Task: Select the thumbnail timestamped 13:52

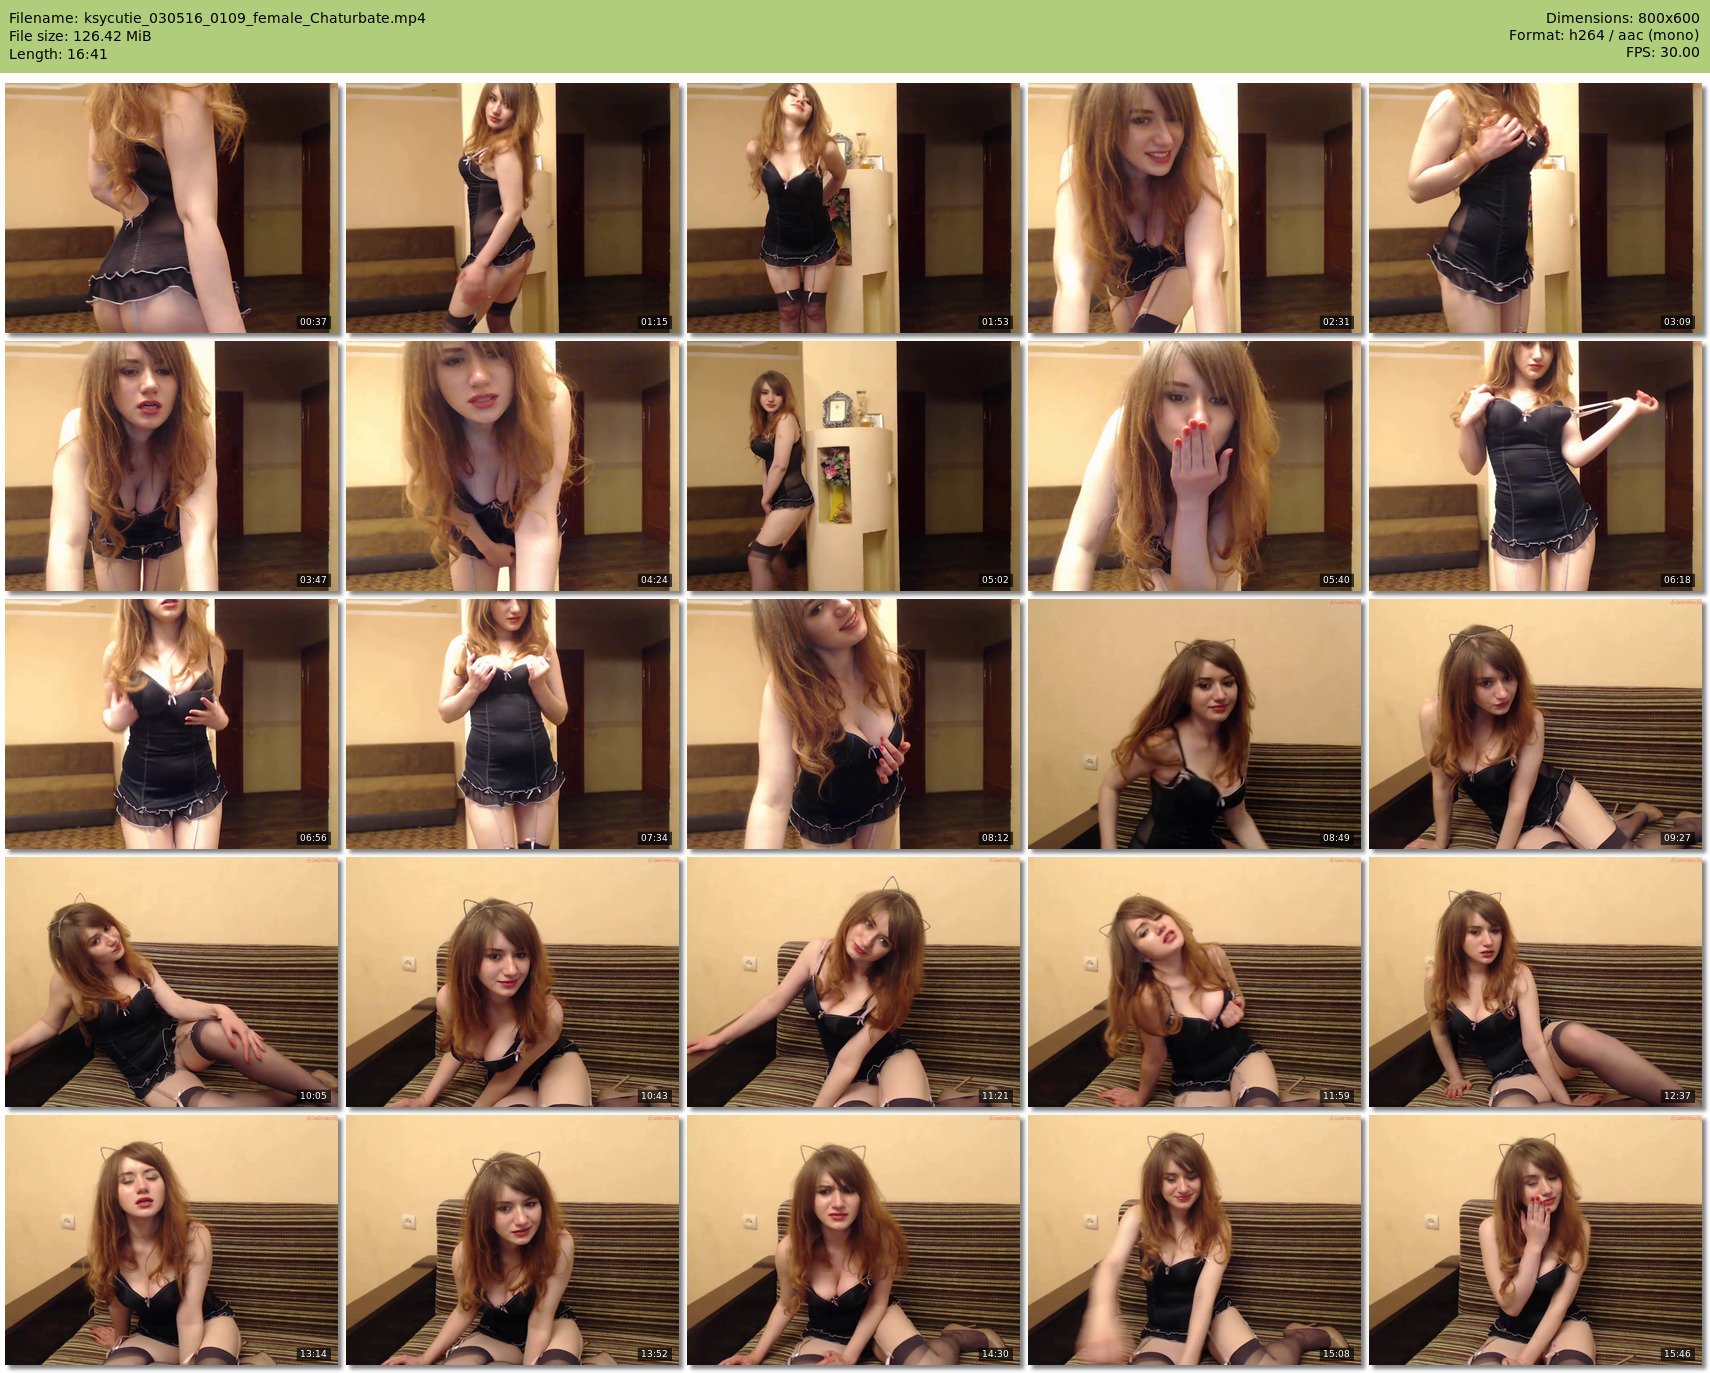Action: click(x=513, y=1240)
